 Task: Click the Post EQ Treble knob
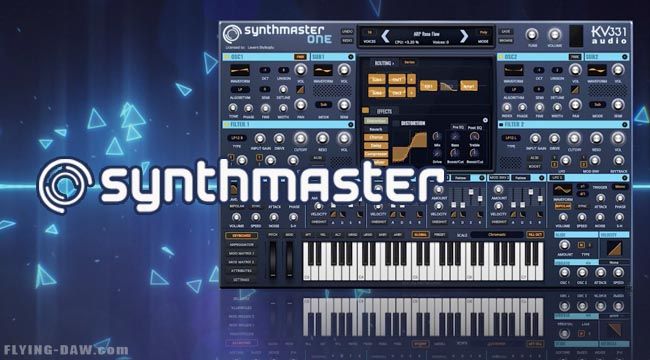[474, 136]
